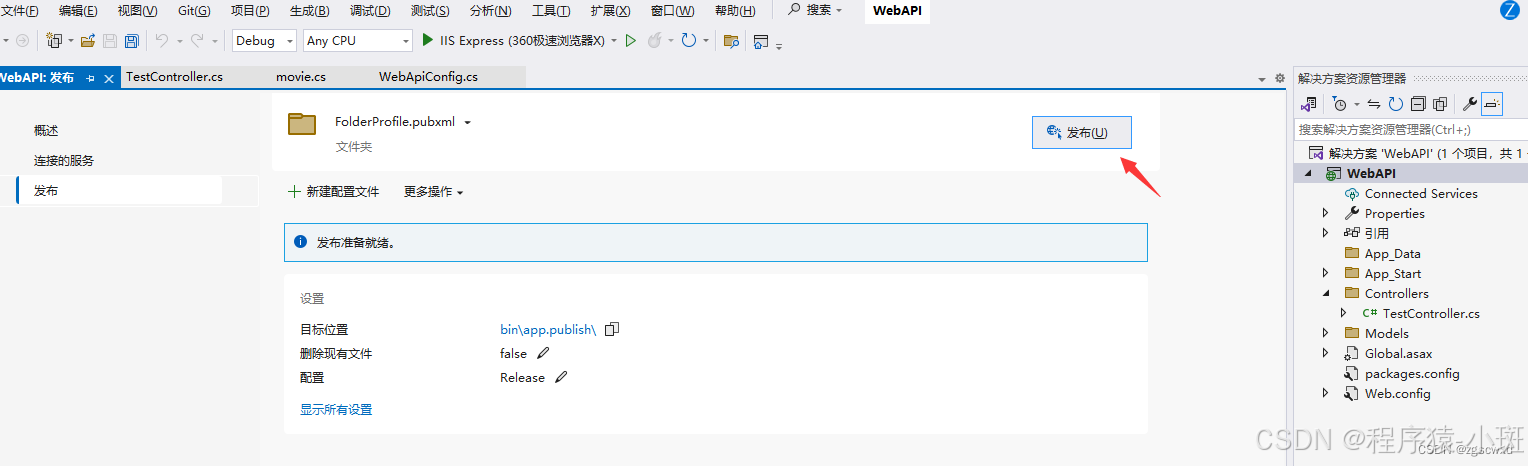1528x466 pixels.
Task: Click the browser window toolbar icon
Action: 761,41
